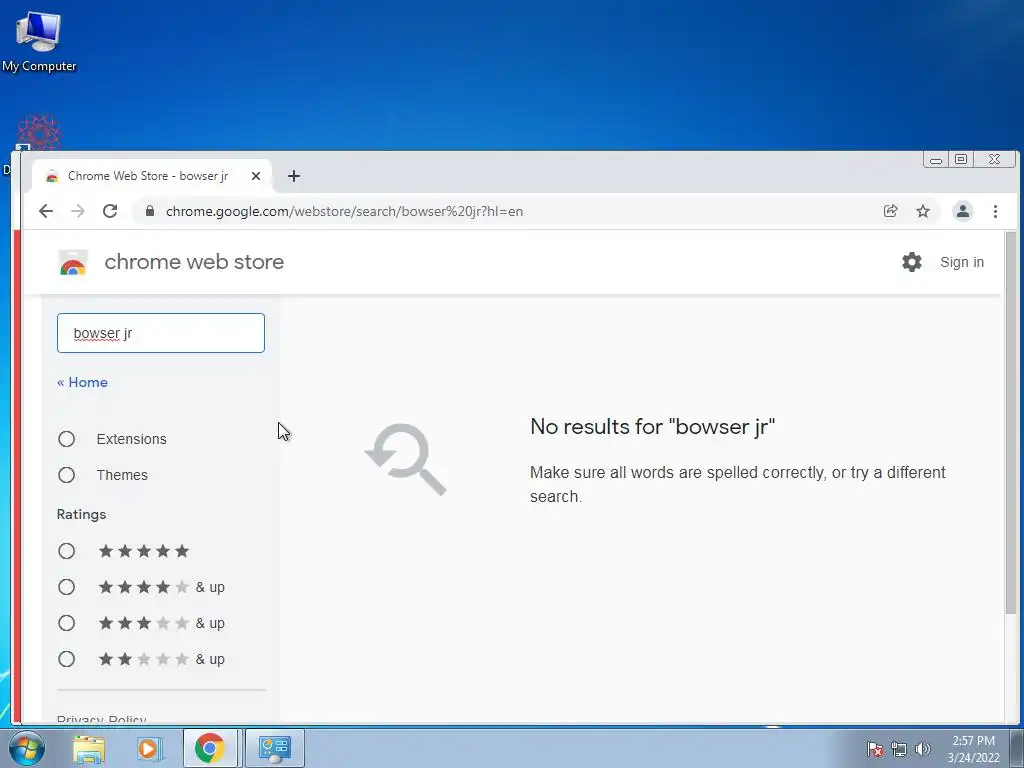Open the network tray icon
1024x768 pixels.
point(899,748)
